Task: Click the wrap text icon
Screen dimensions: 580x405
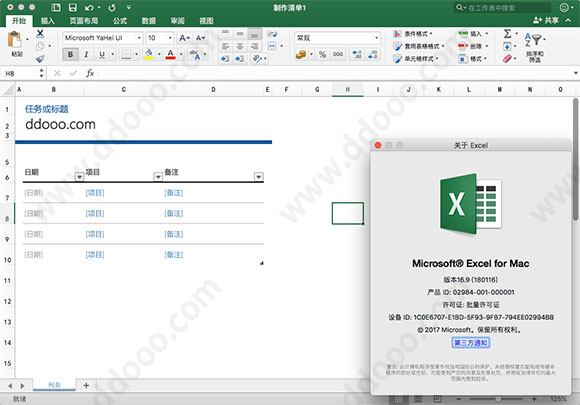Action: [272, 34]
